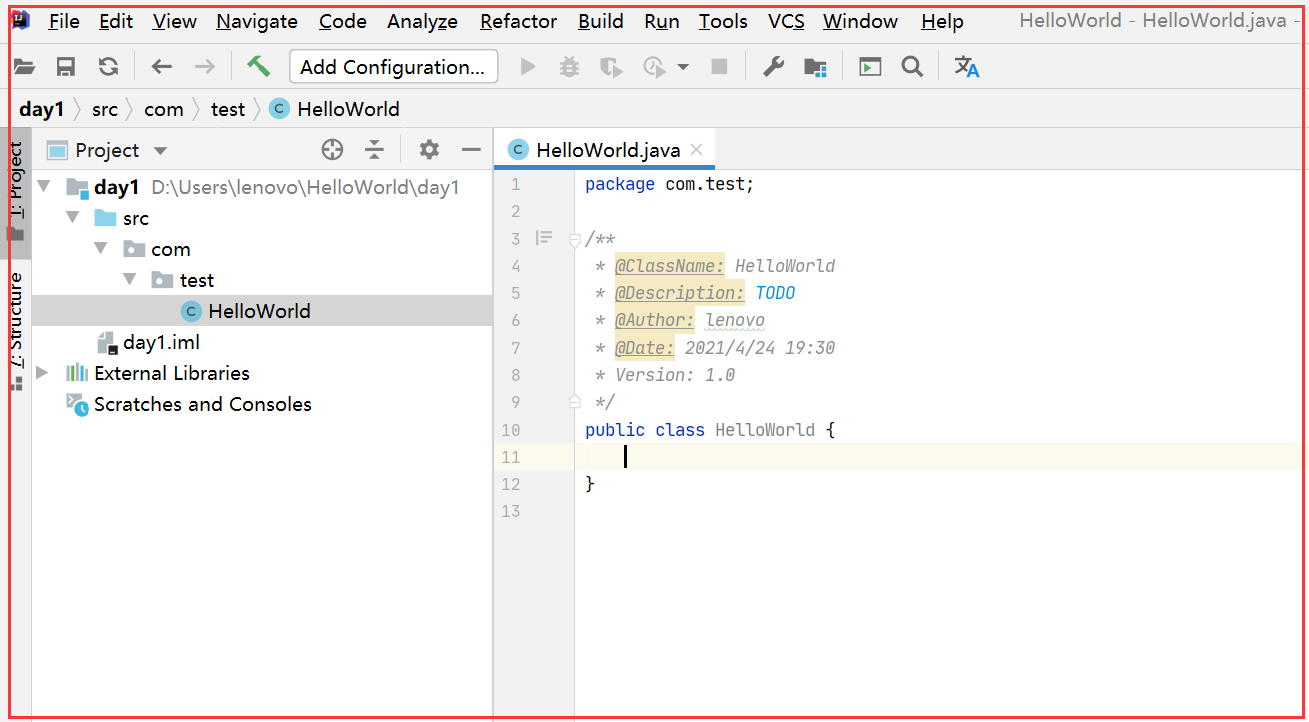Click the Debug bug icon
This screenshot has height=722, width=1309.
pos(569,67)
